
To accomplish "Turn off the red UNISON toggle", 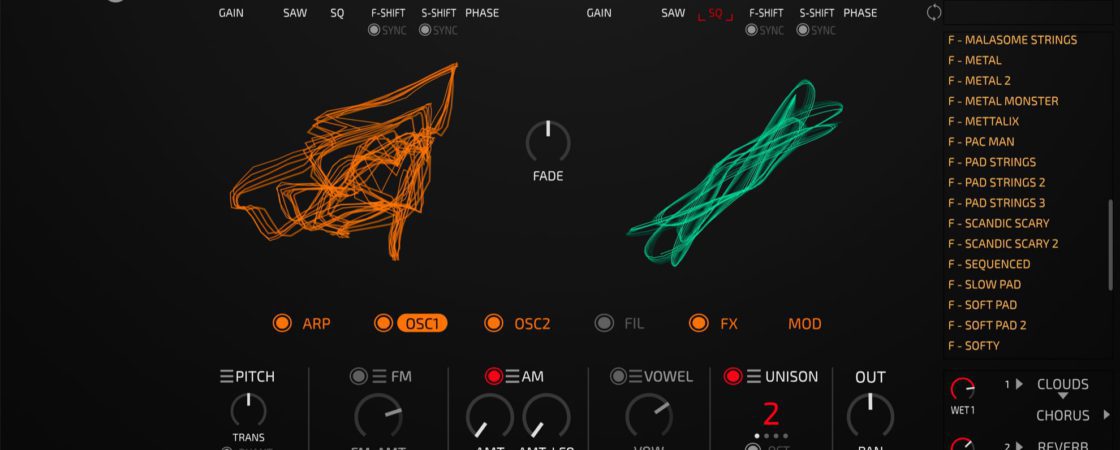I will (x=733, y=376).
